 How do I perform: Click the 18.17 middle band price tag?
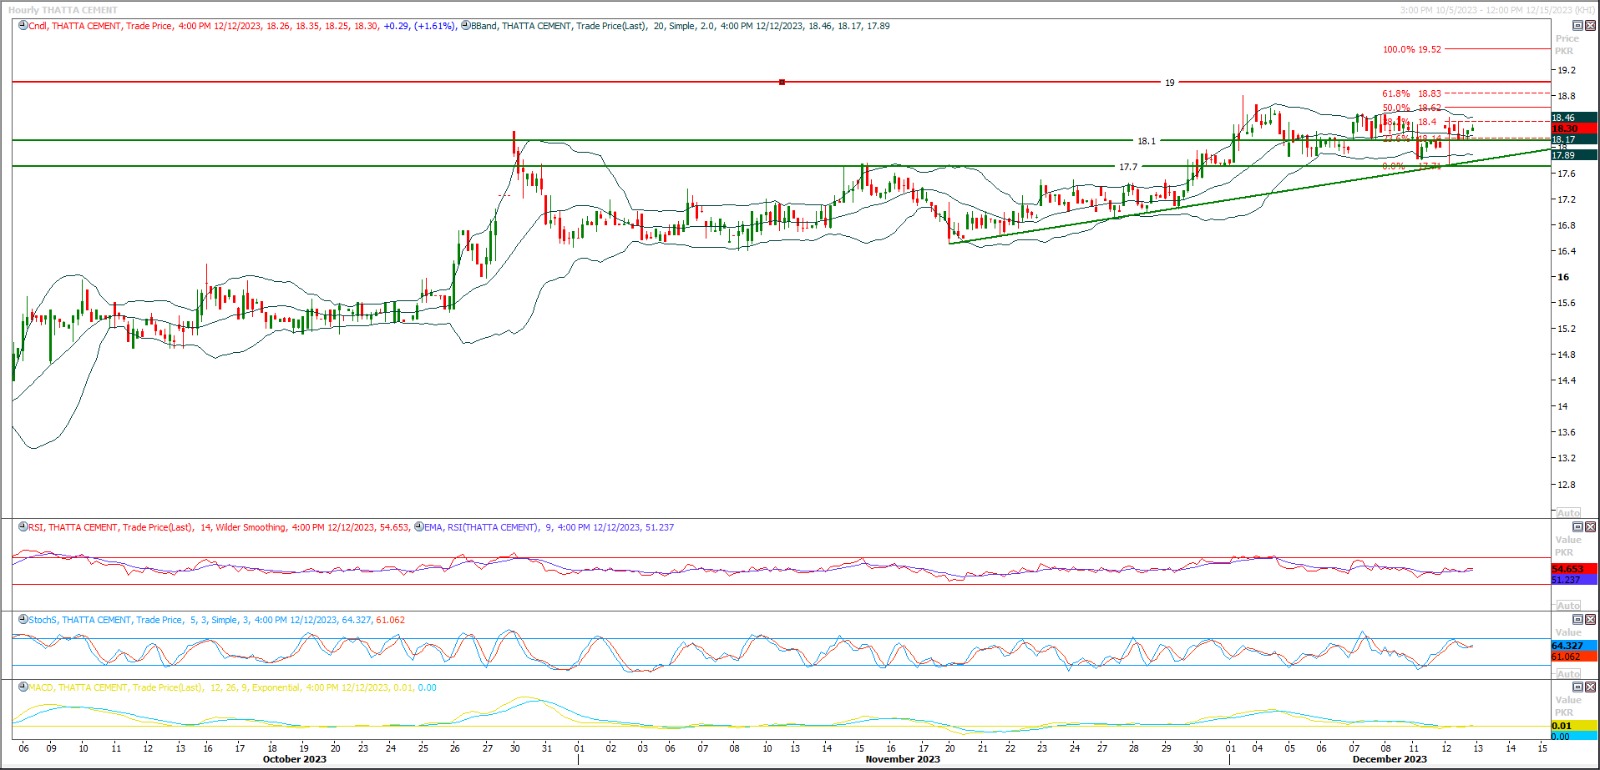tap(1574, 140)
